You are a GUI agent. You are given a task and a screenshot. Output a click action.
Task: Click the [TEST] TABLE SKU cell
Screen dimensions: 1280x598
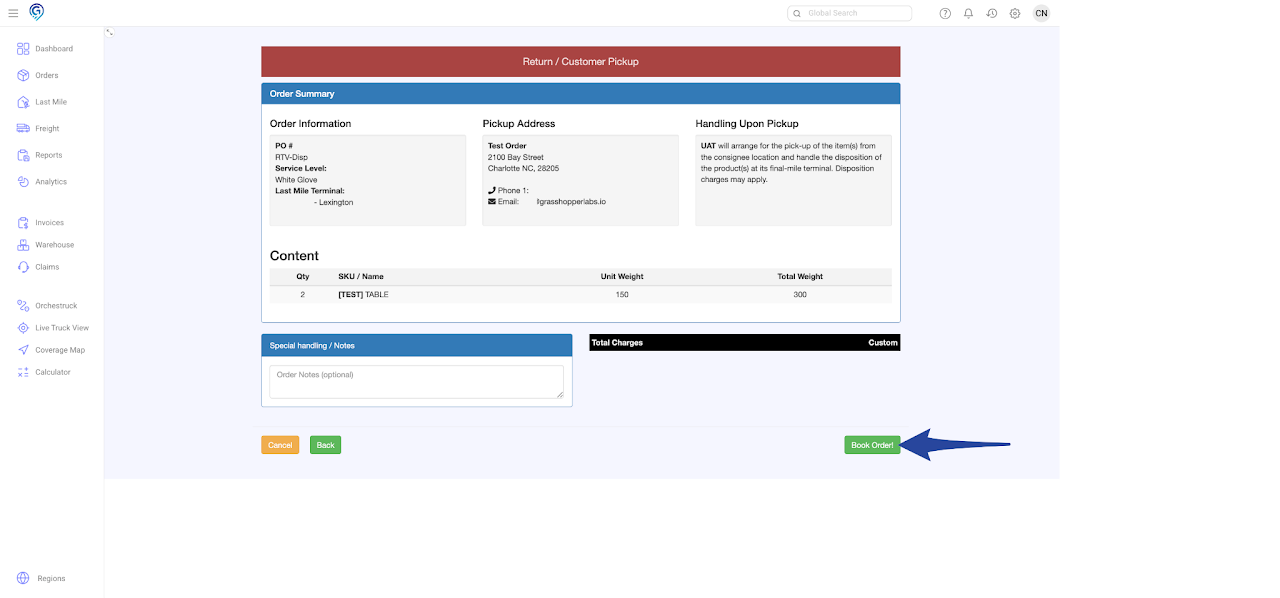point(363,295)
